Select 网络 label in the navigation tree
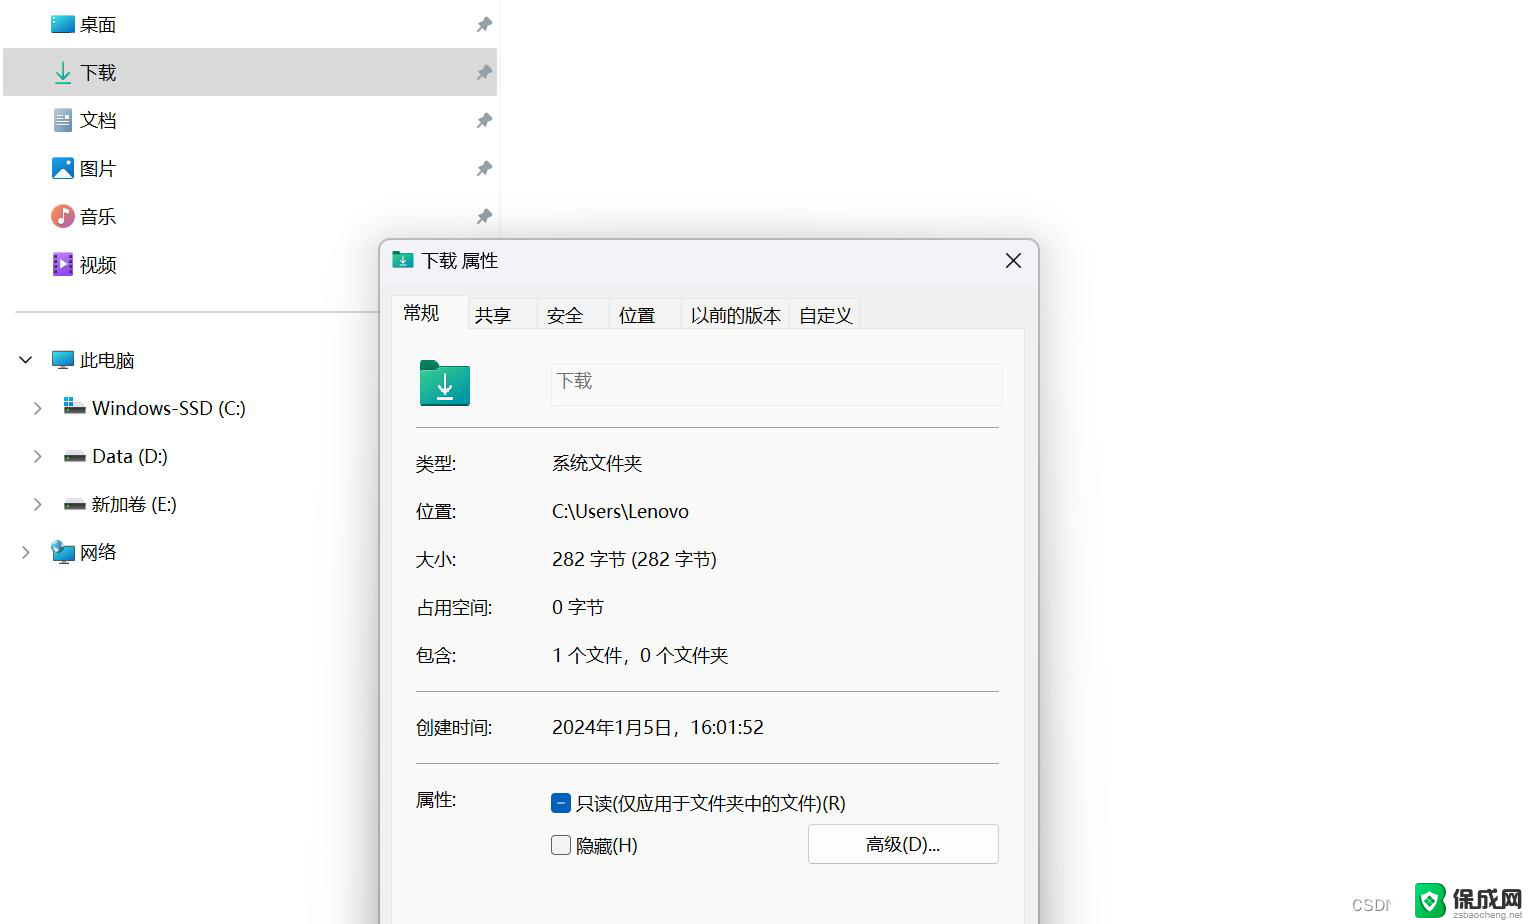The width and height of the screenshot is (1537, 924). [x=98, y=552]
